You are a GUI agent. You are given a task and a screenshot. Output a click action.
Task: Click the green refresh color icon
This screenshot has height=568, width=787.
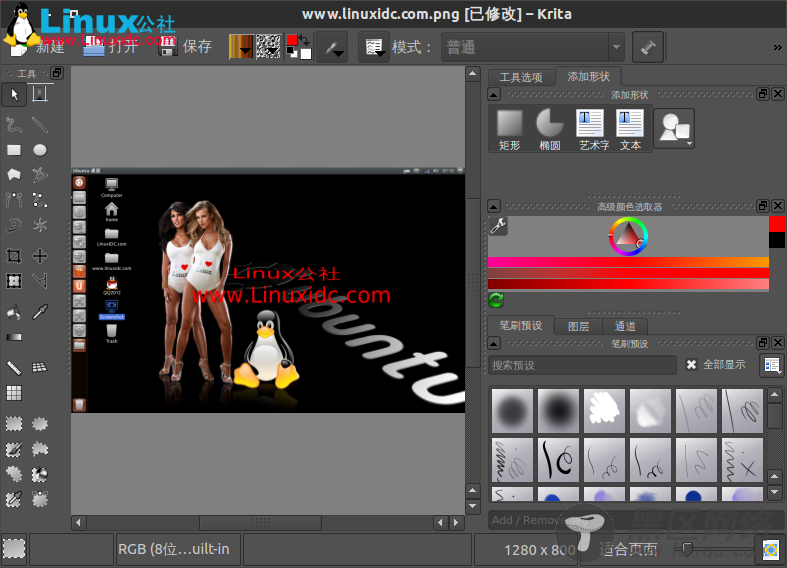pos(496,300)
